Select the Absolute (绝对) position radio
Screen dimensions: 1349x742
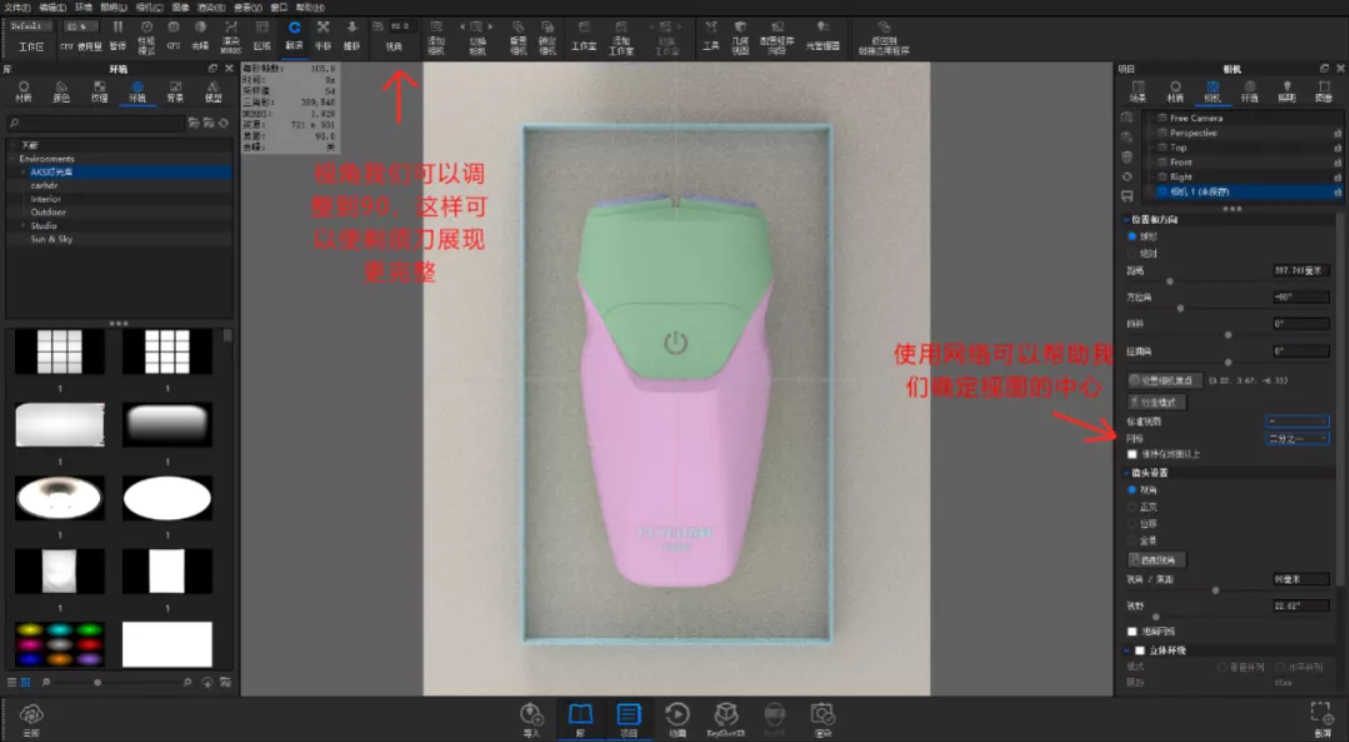[x=1132, y=254]
